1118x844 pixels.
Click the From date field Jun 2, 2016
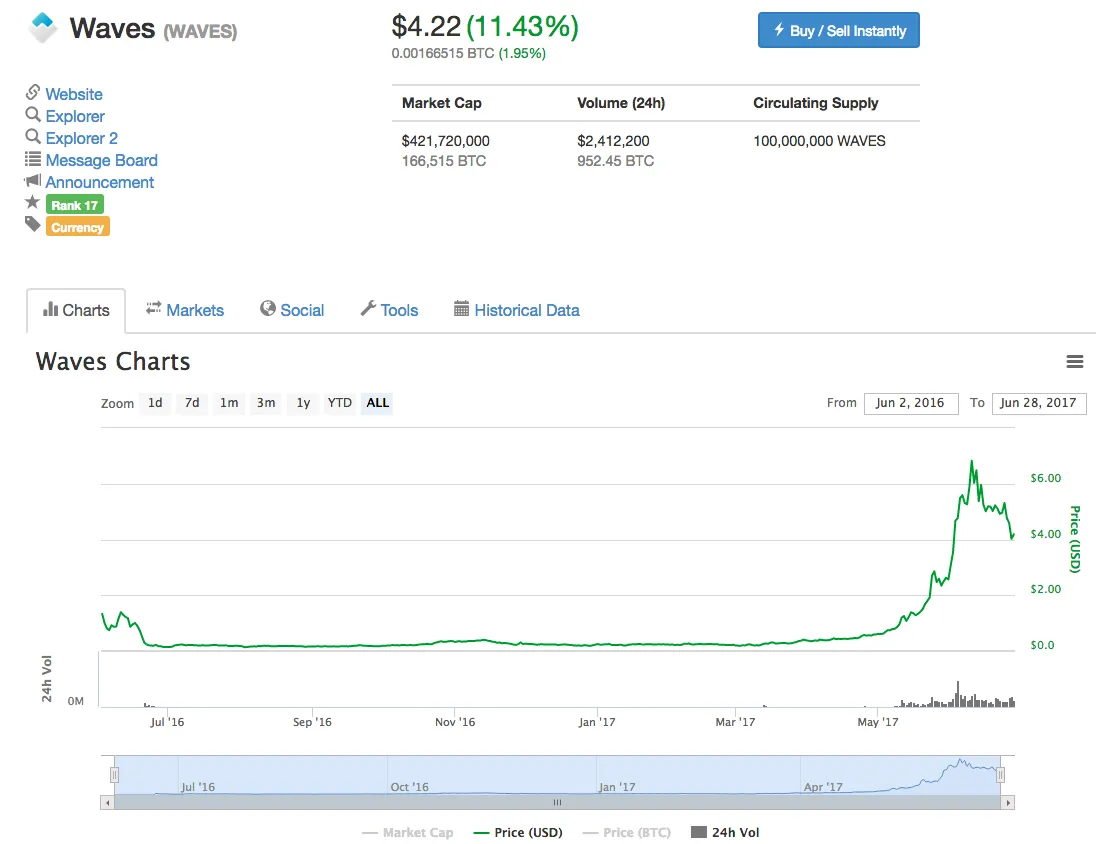911,403
